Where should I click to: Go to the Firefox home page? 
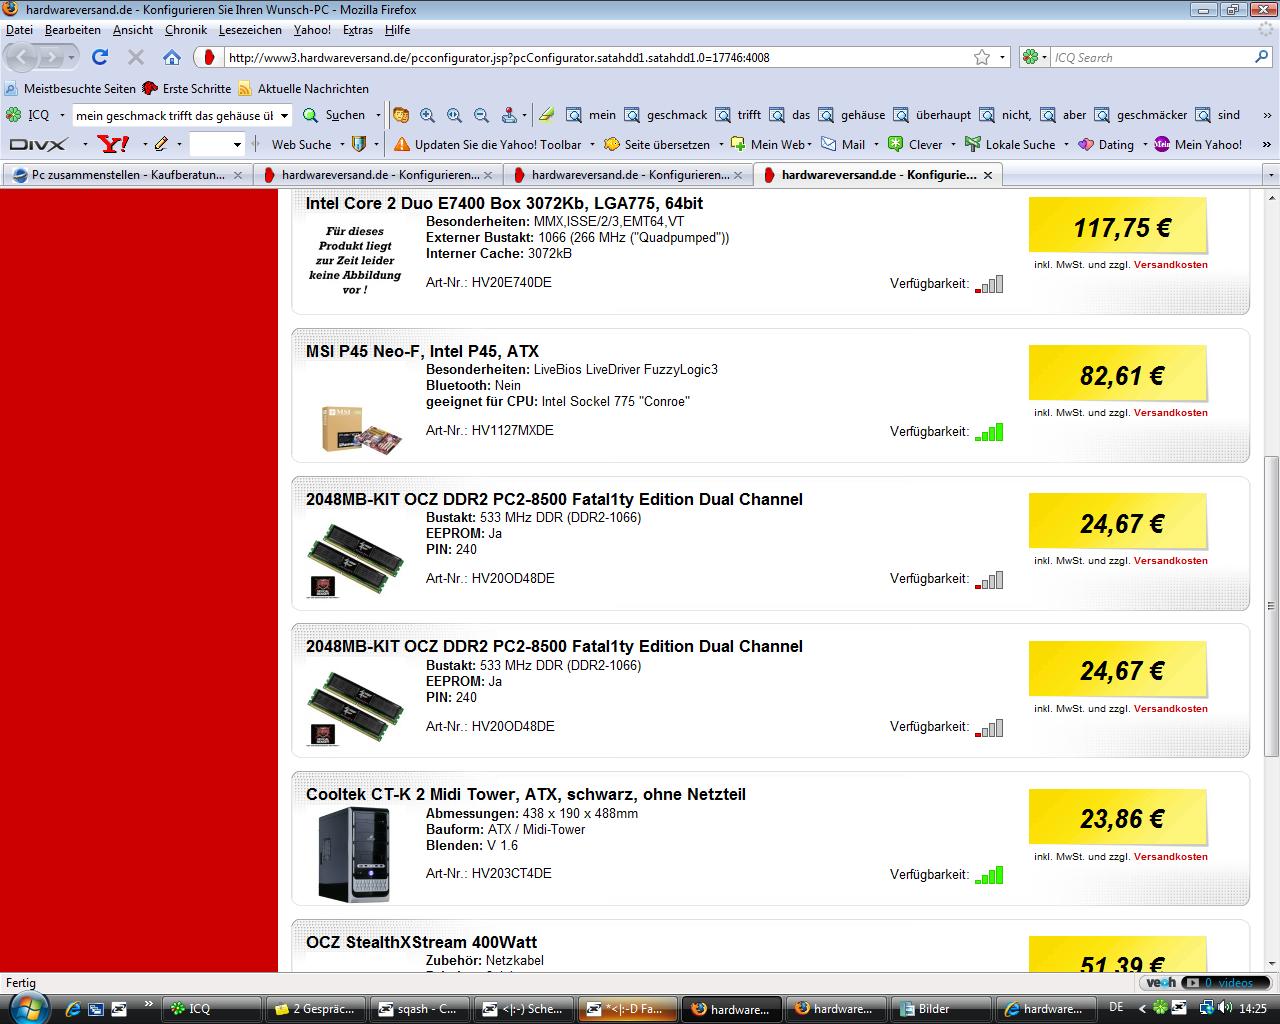172,57
